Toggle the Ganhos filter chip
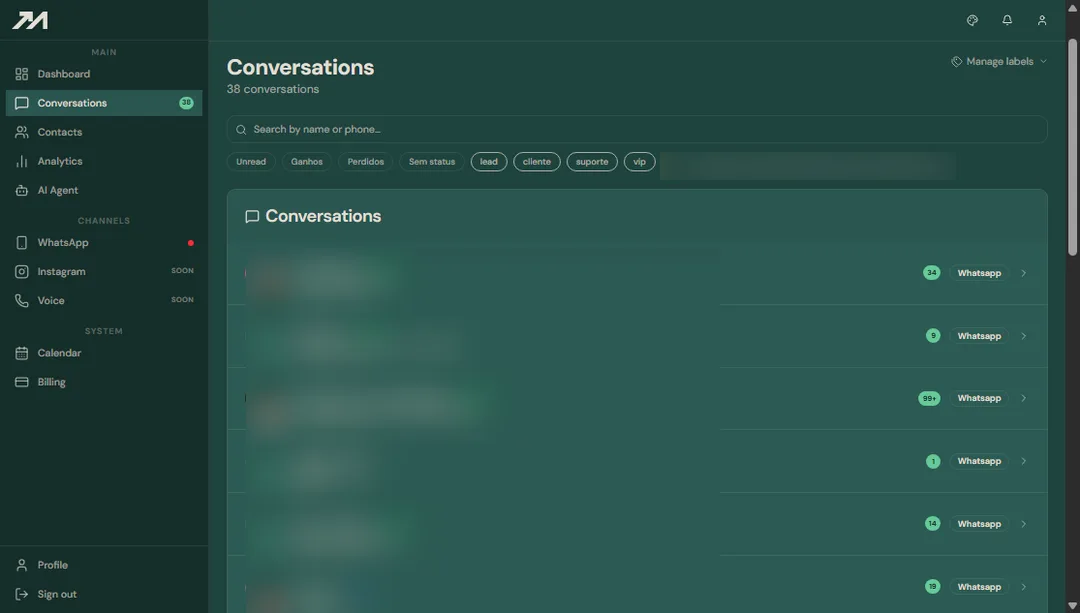Image resolution: width=1080 pixels, height=613 pixels. coord(307,162)
